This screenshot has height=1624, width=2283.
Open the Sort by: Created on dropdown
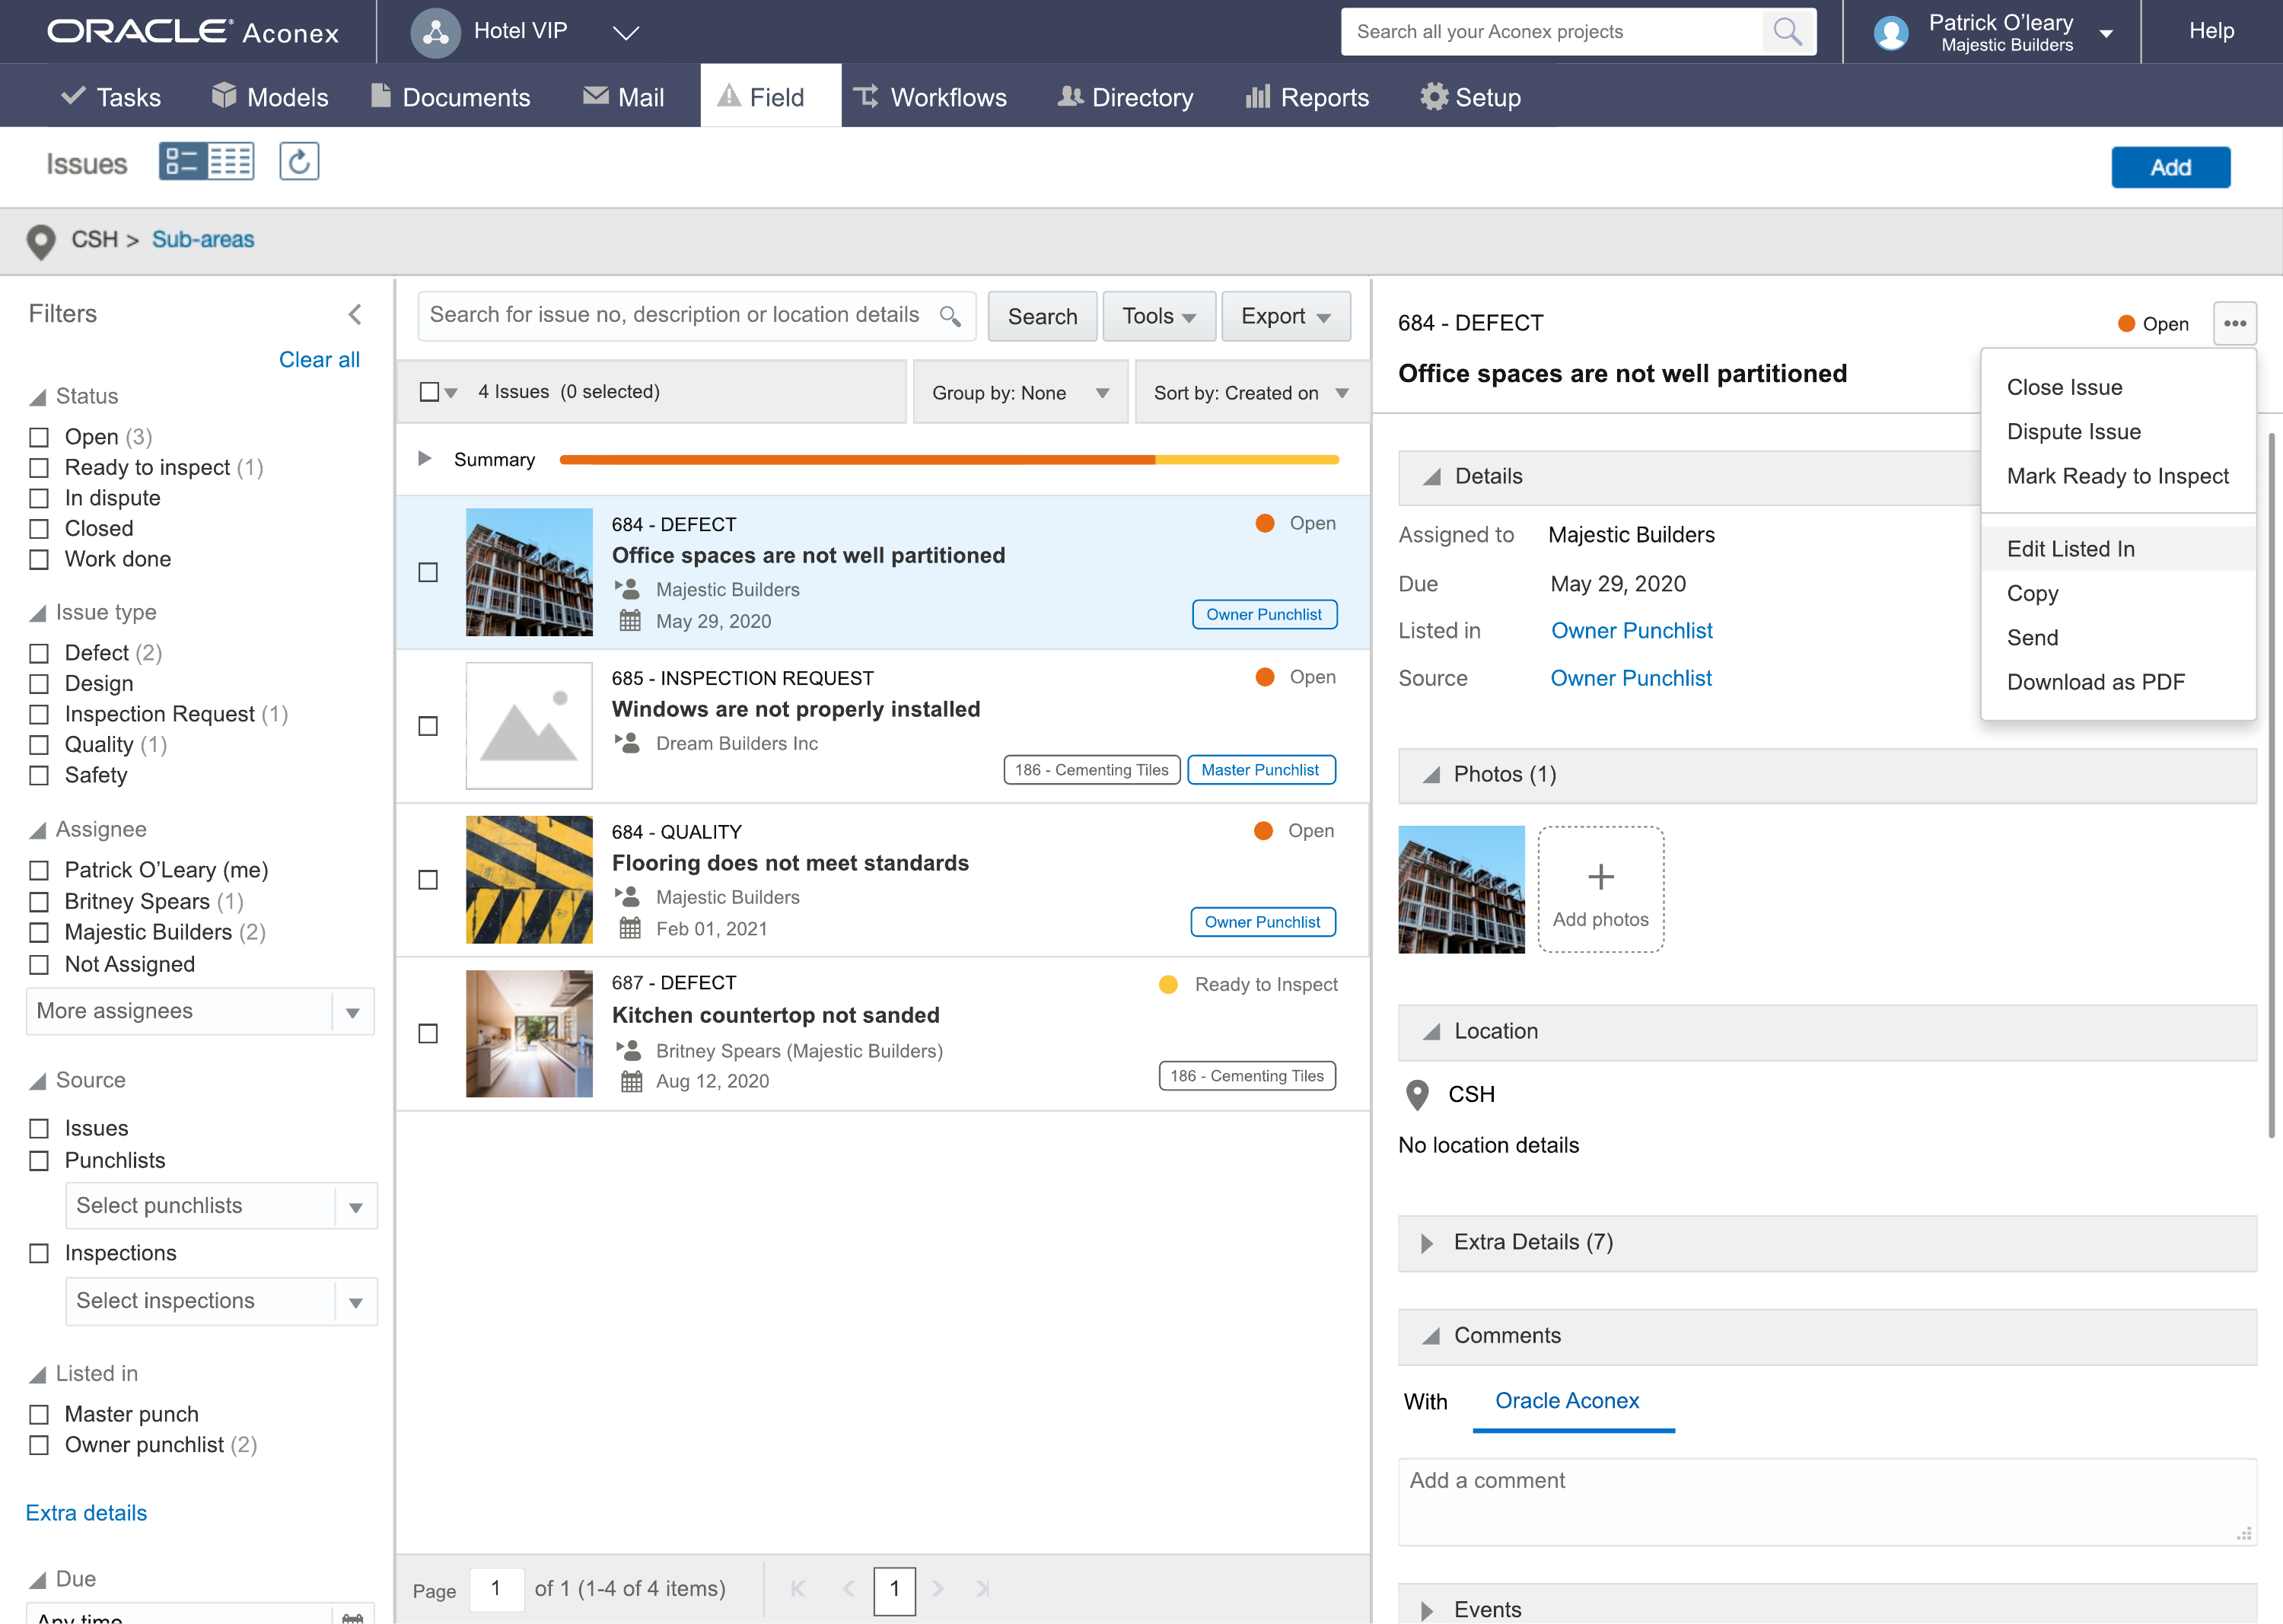tap(1251, 393)
